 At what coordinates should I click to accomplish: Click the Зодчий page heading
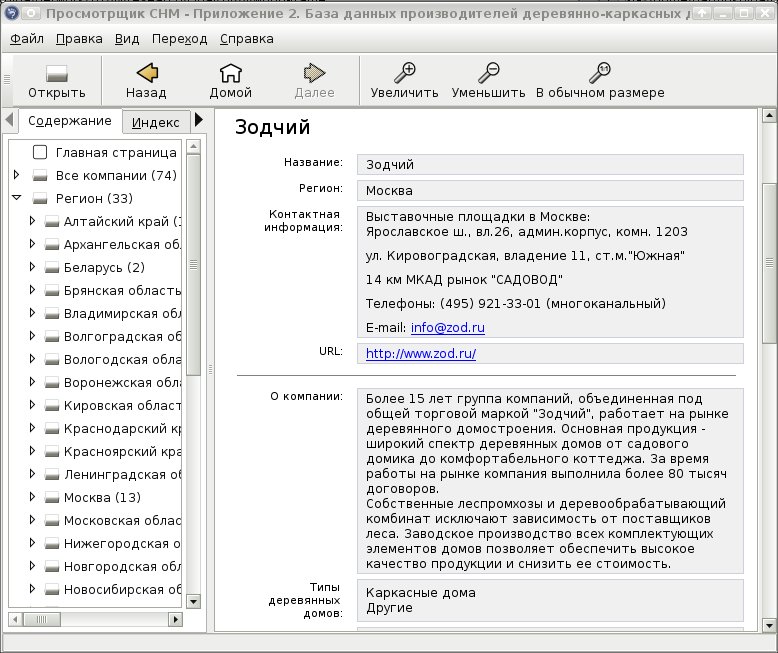click(x=272, y=127)
